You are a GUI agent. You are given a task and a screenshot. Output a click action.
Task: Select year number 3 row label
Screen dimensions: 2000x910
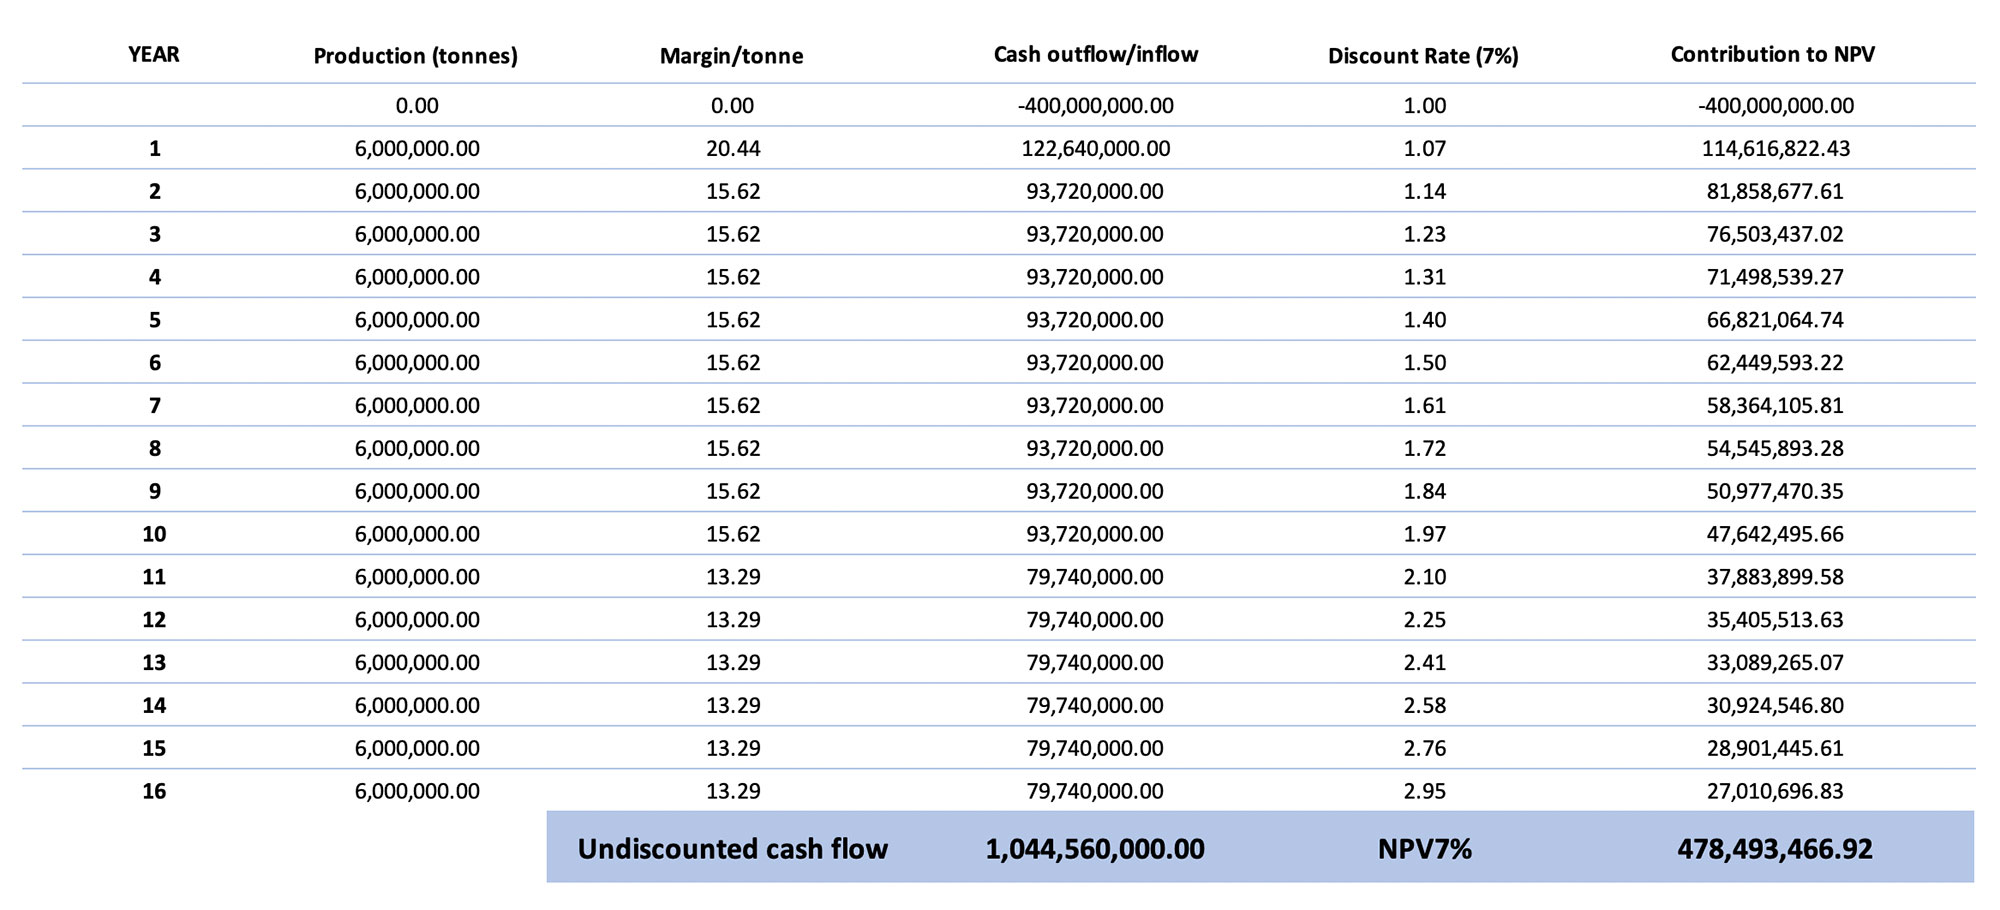pos(154,234)
